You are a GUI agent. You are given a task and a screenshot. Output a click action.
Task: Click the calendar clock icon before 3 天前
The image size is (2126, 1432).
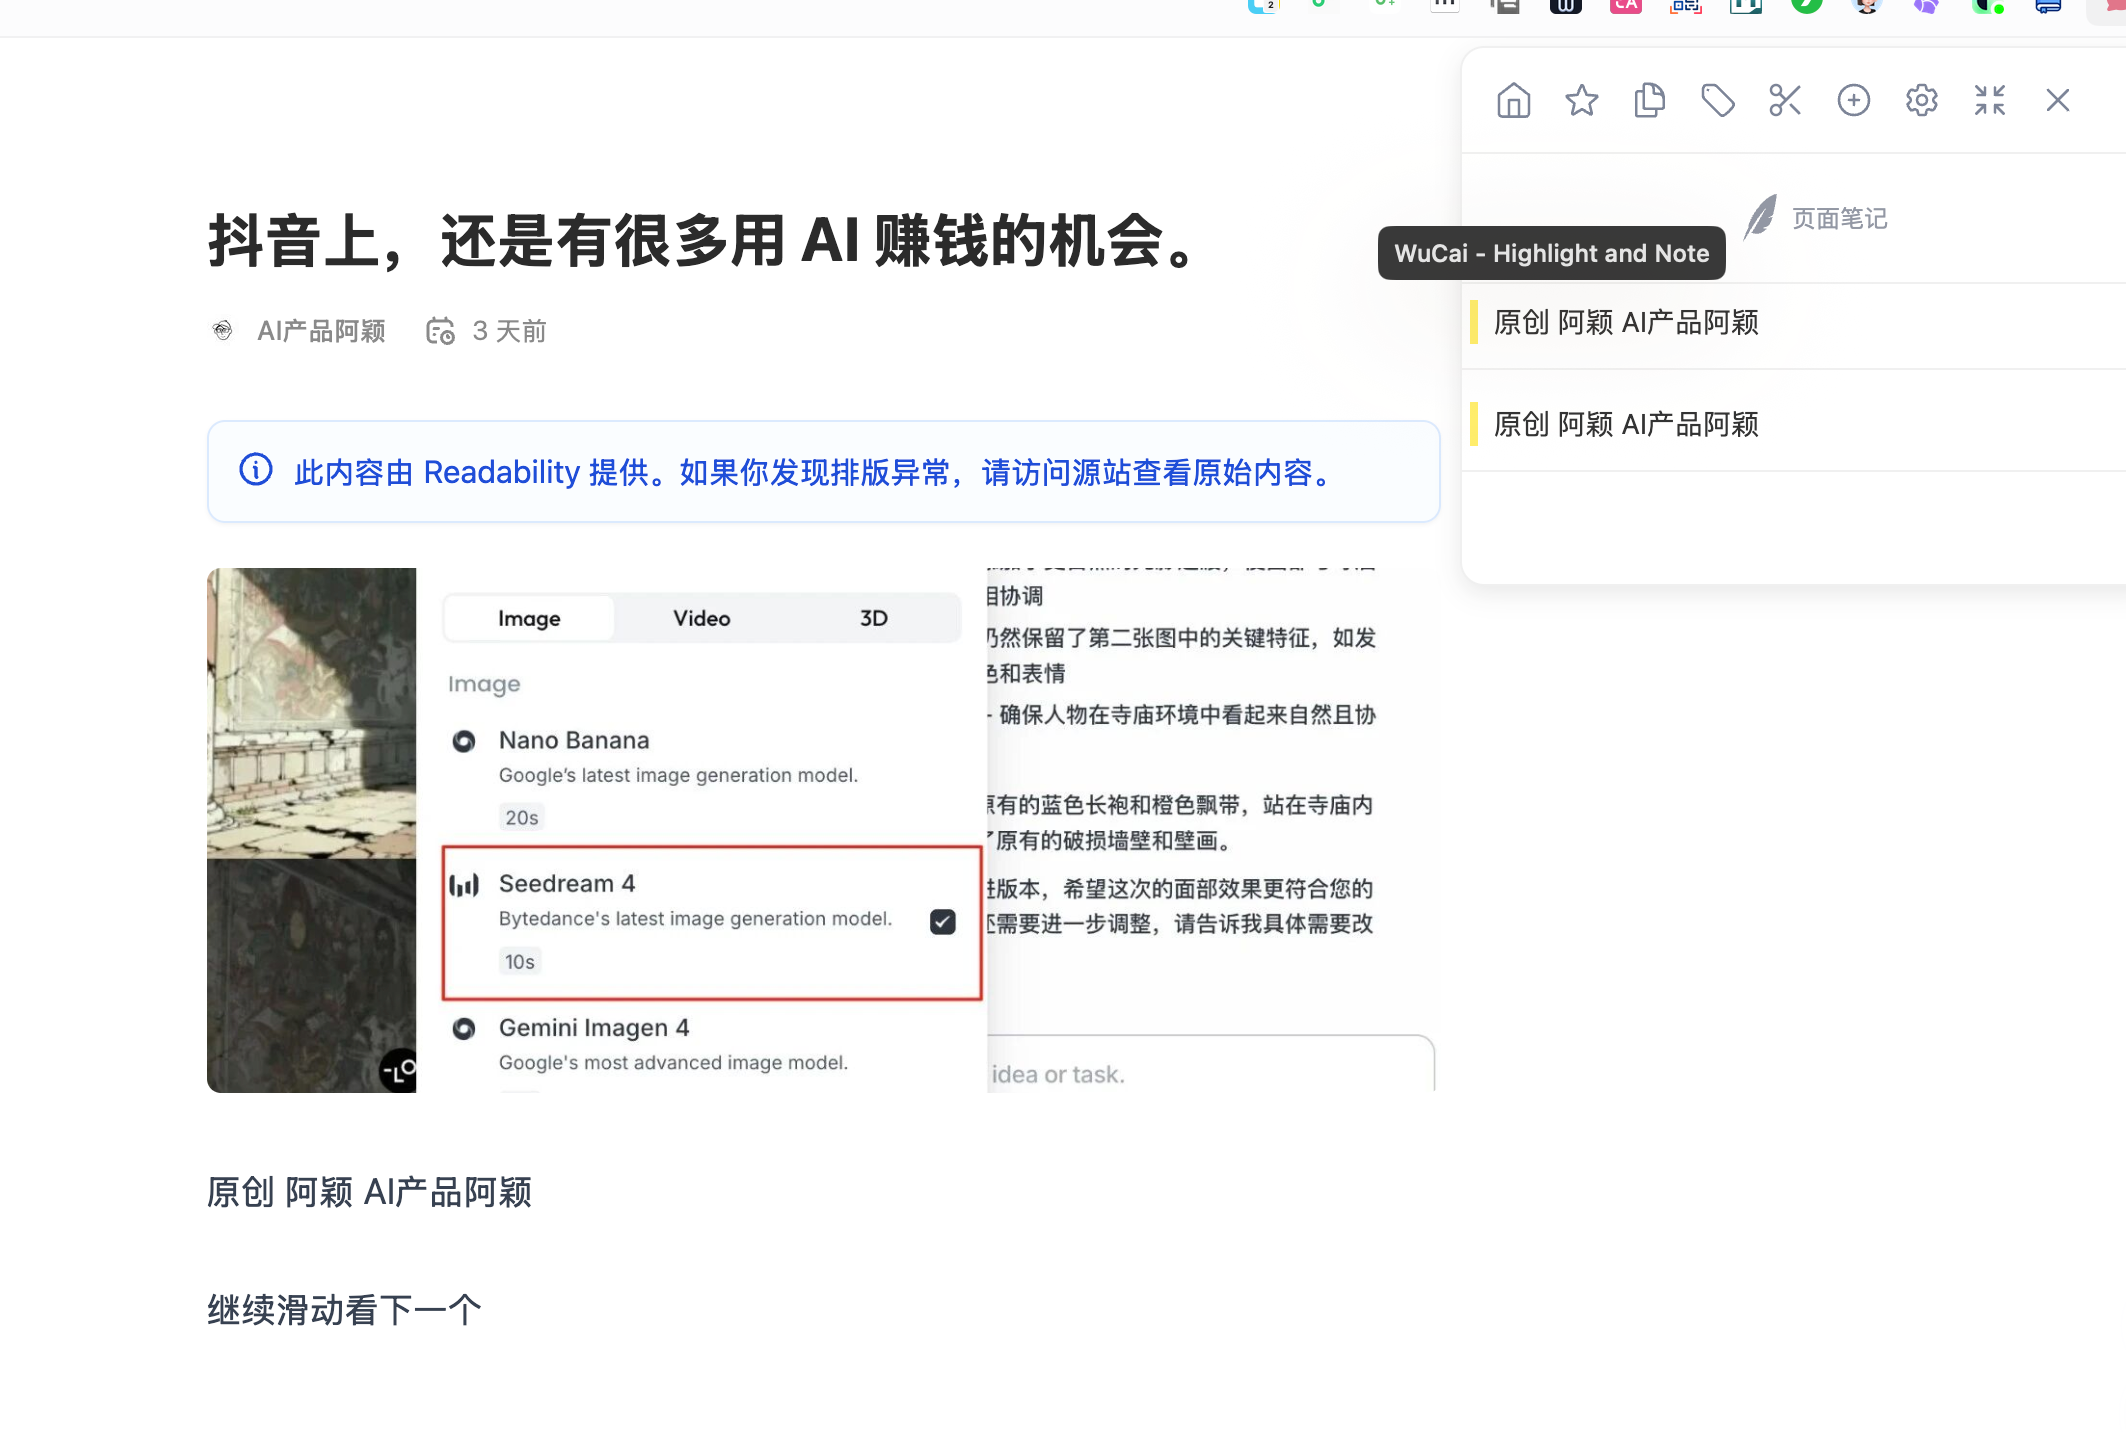pyautogui.click(x=440, y=331)
